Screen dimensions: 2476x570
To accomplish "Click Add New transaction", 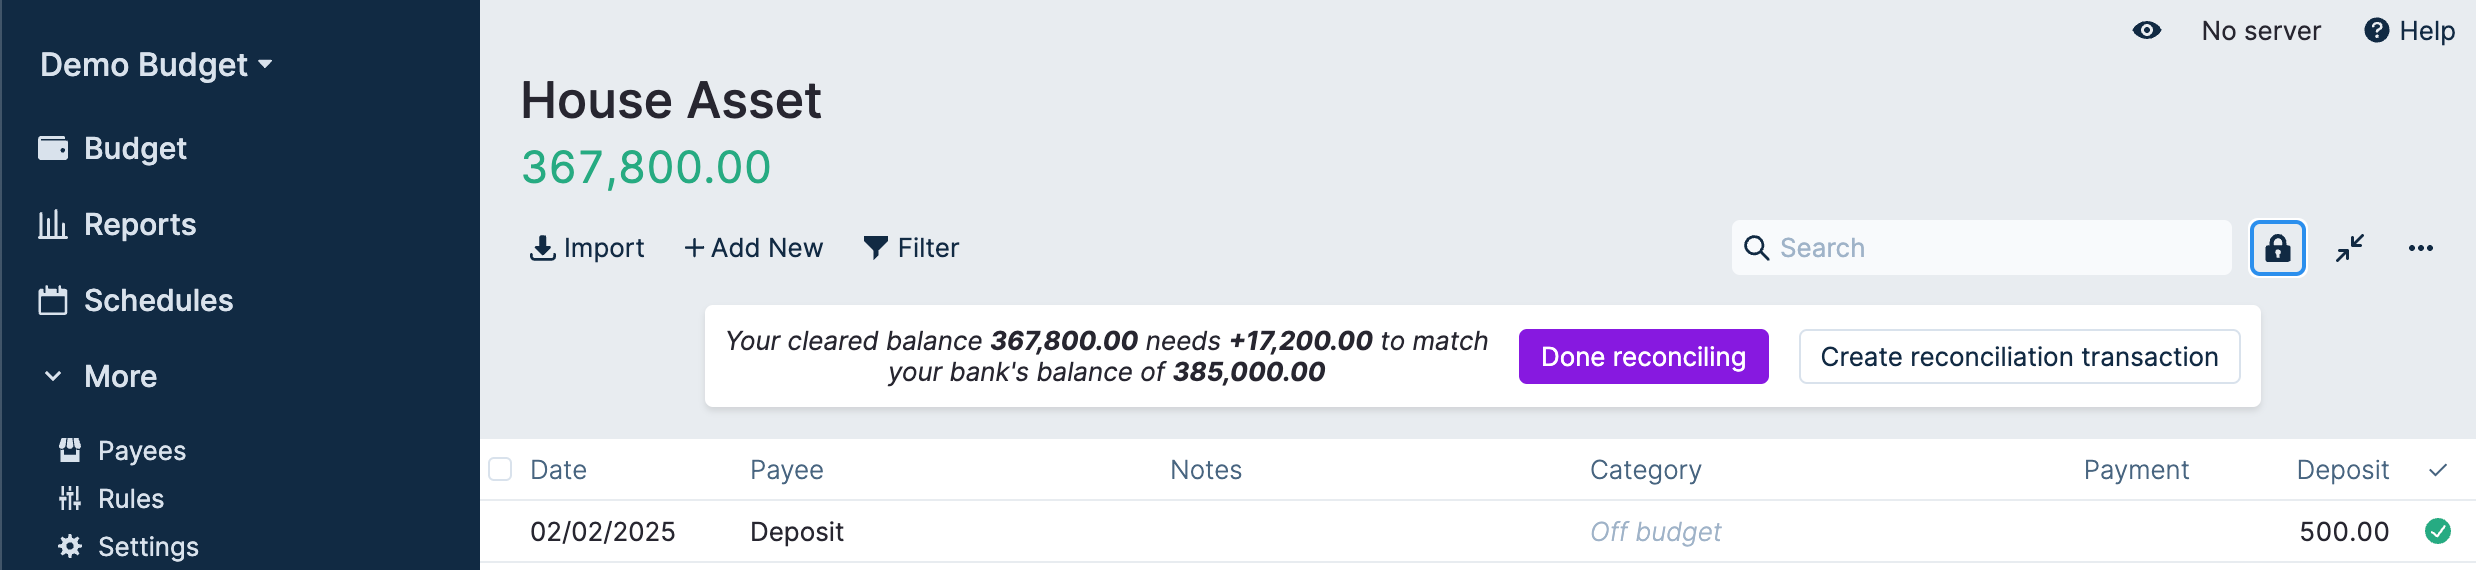I will [753, 248].
